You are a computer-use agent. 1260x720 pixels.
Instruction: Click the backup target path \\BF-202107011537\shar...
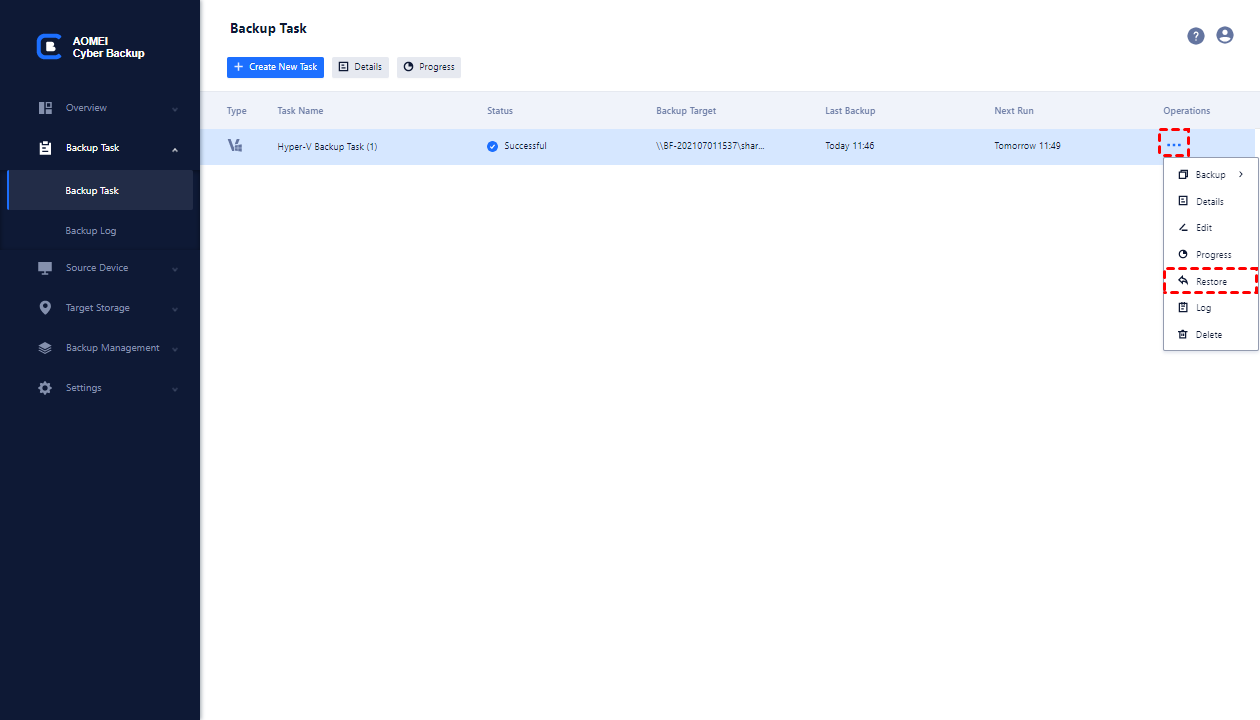pyautogui.click(x=711, y=146)
